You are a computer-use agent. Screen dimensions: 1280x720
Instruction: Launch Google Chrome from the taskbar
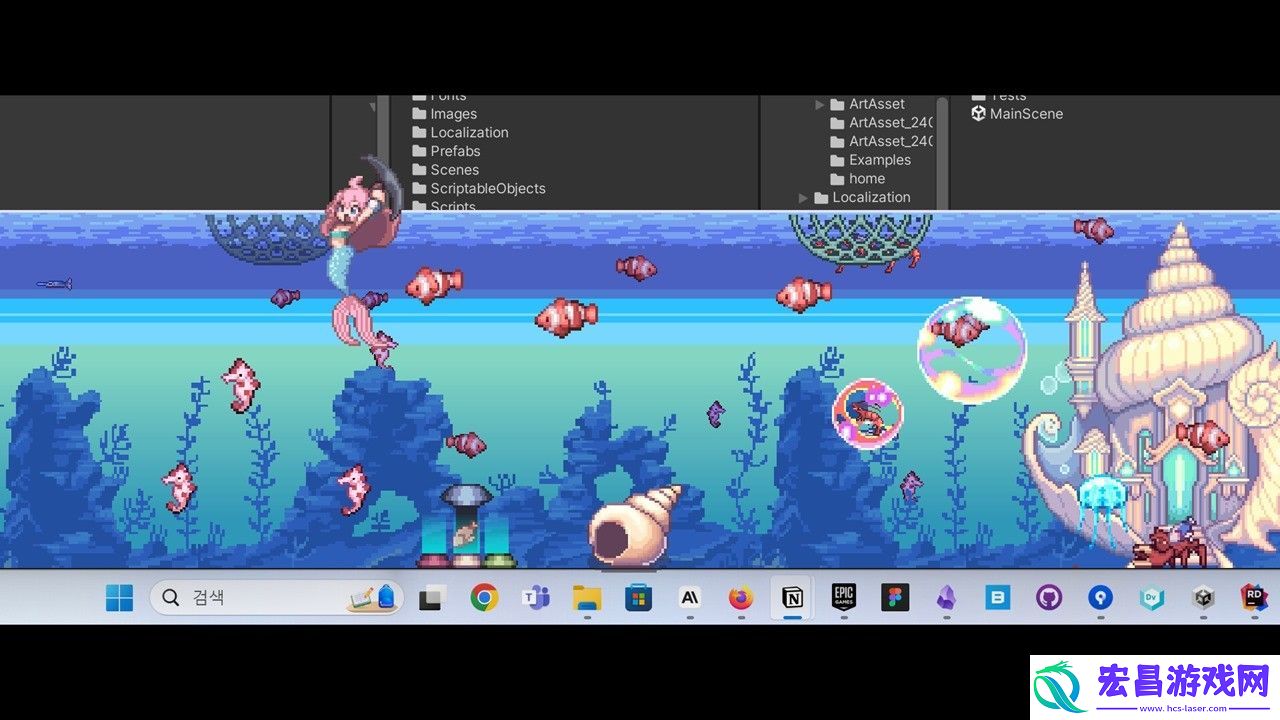pos(484,598)
